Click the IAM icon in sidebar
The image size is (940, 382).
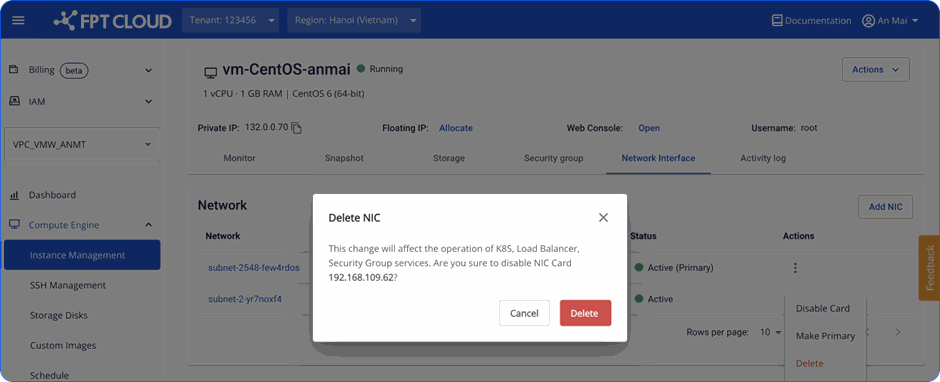click(x=14, y=101)
